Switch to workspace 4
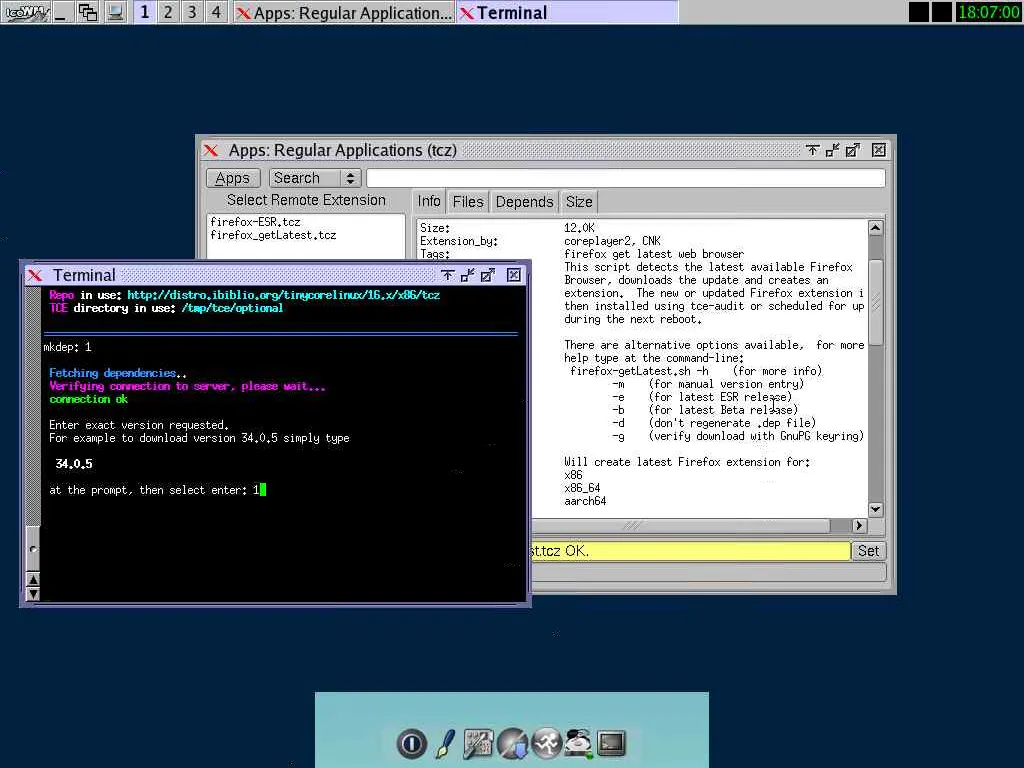This screenshot has width=1024, height=768. pos(216,12)
